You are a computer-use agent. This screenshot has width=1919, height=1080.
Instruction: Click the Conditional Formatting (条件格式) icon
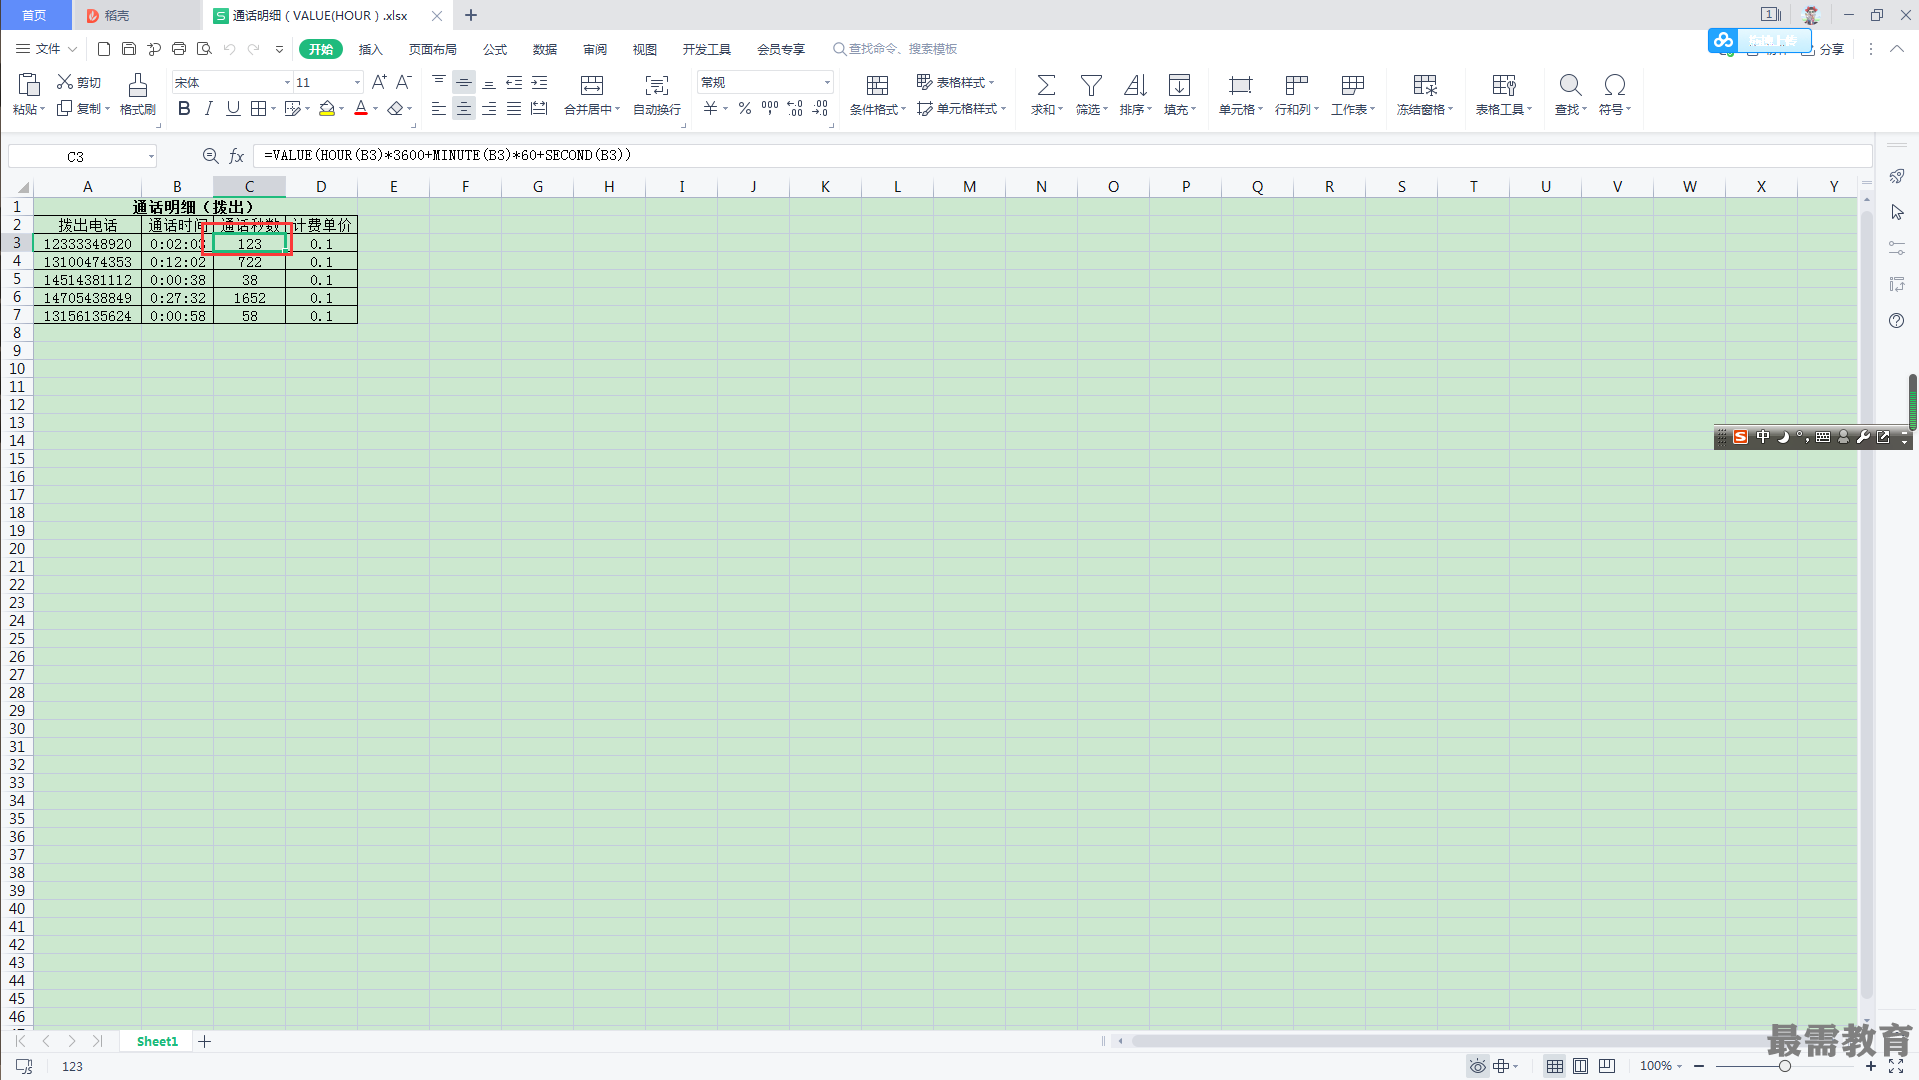tap(877, 85)
